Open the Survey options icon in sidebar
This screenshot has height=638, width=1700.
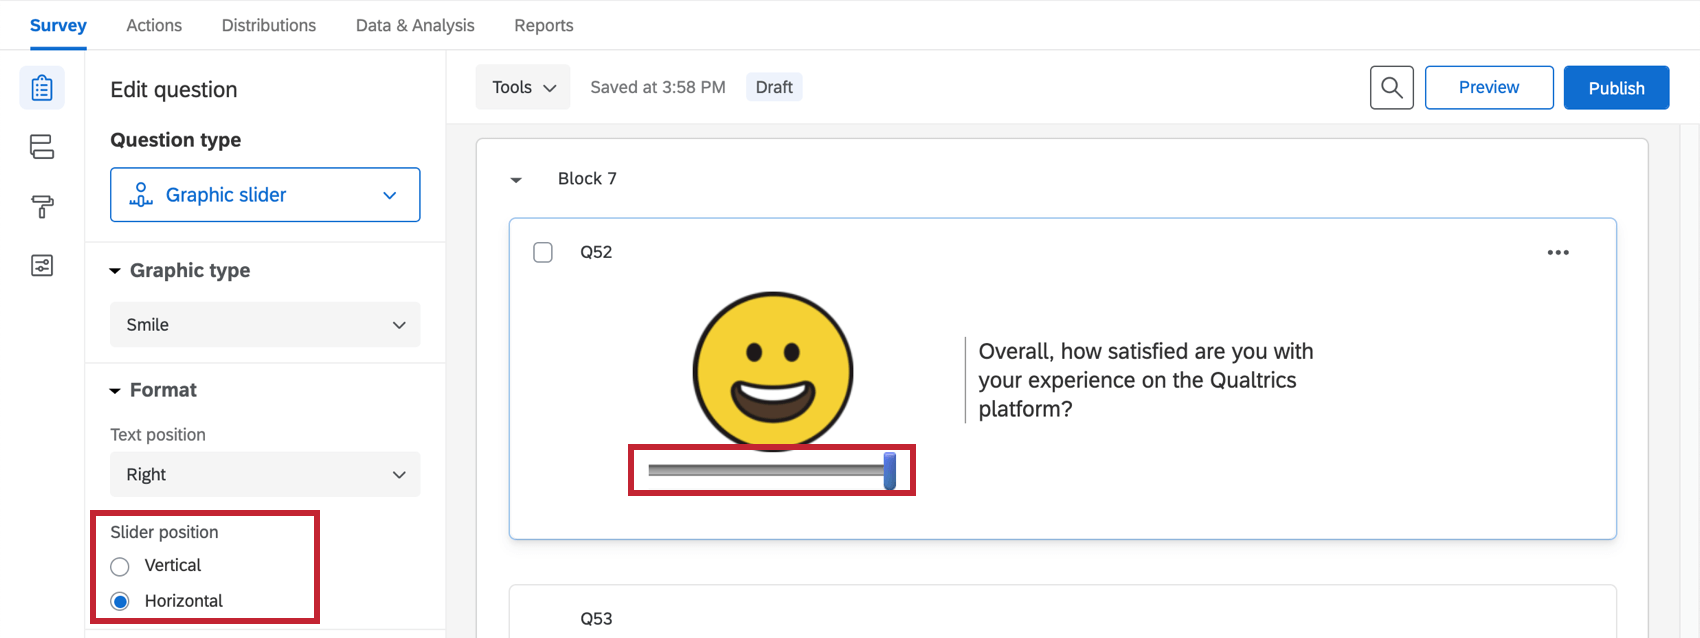point(42,265)
